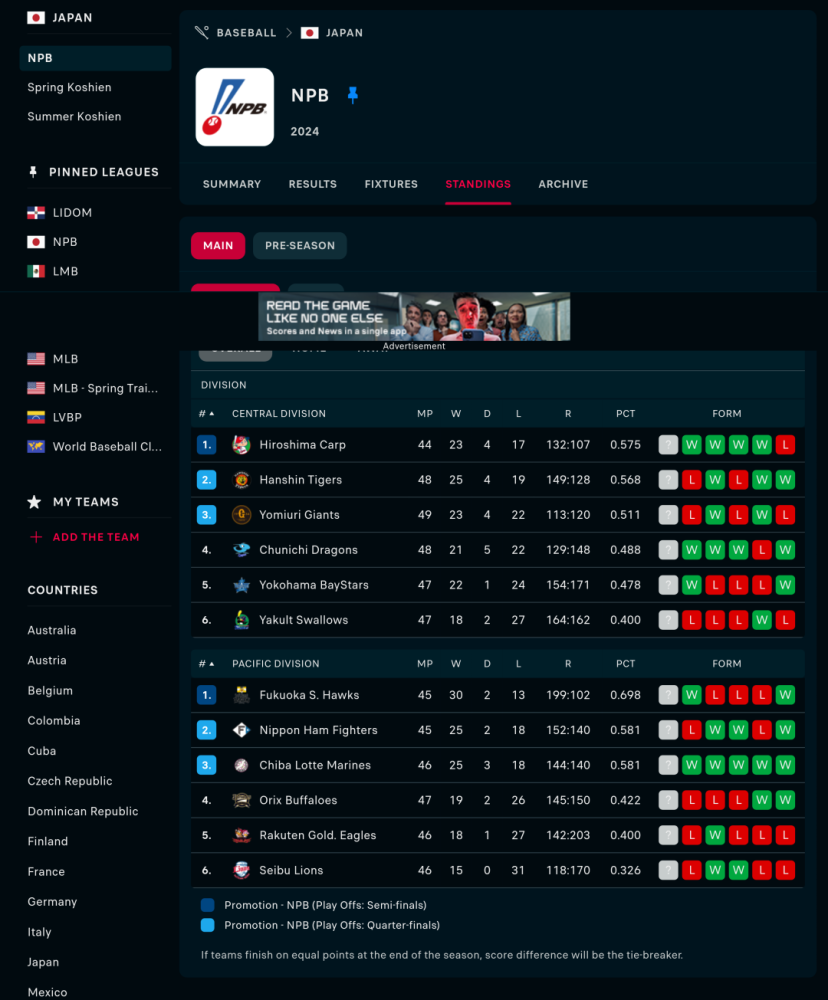Open Germany in Countries list
This screenshot has width=828, height=1000.
(x=52, y=902)
